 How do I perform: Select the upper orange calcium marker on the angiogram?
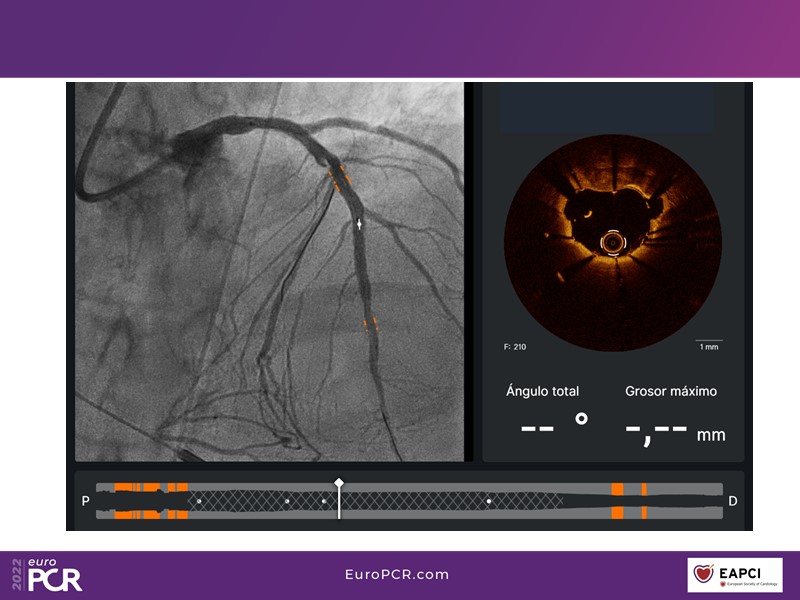[338, 178]
